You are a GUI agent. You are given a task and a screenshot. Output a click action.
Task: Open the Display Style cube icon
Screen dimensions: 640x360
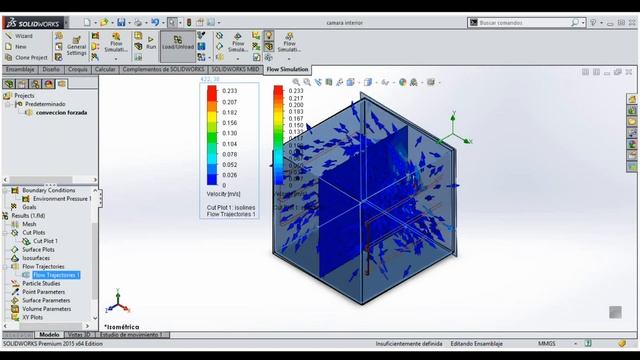click(x=368, y=82)
